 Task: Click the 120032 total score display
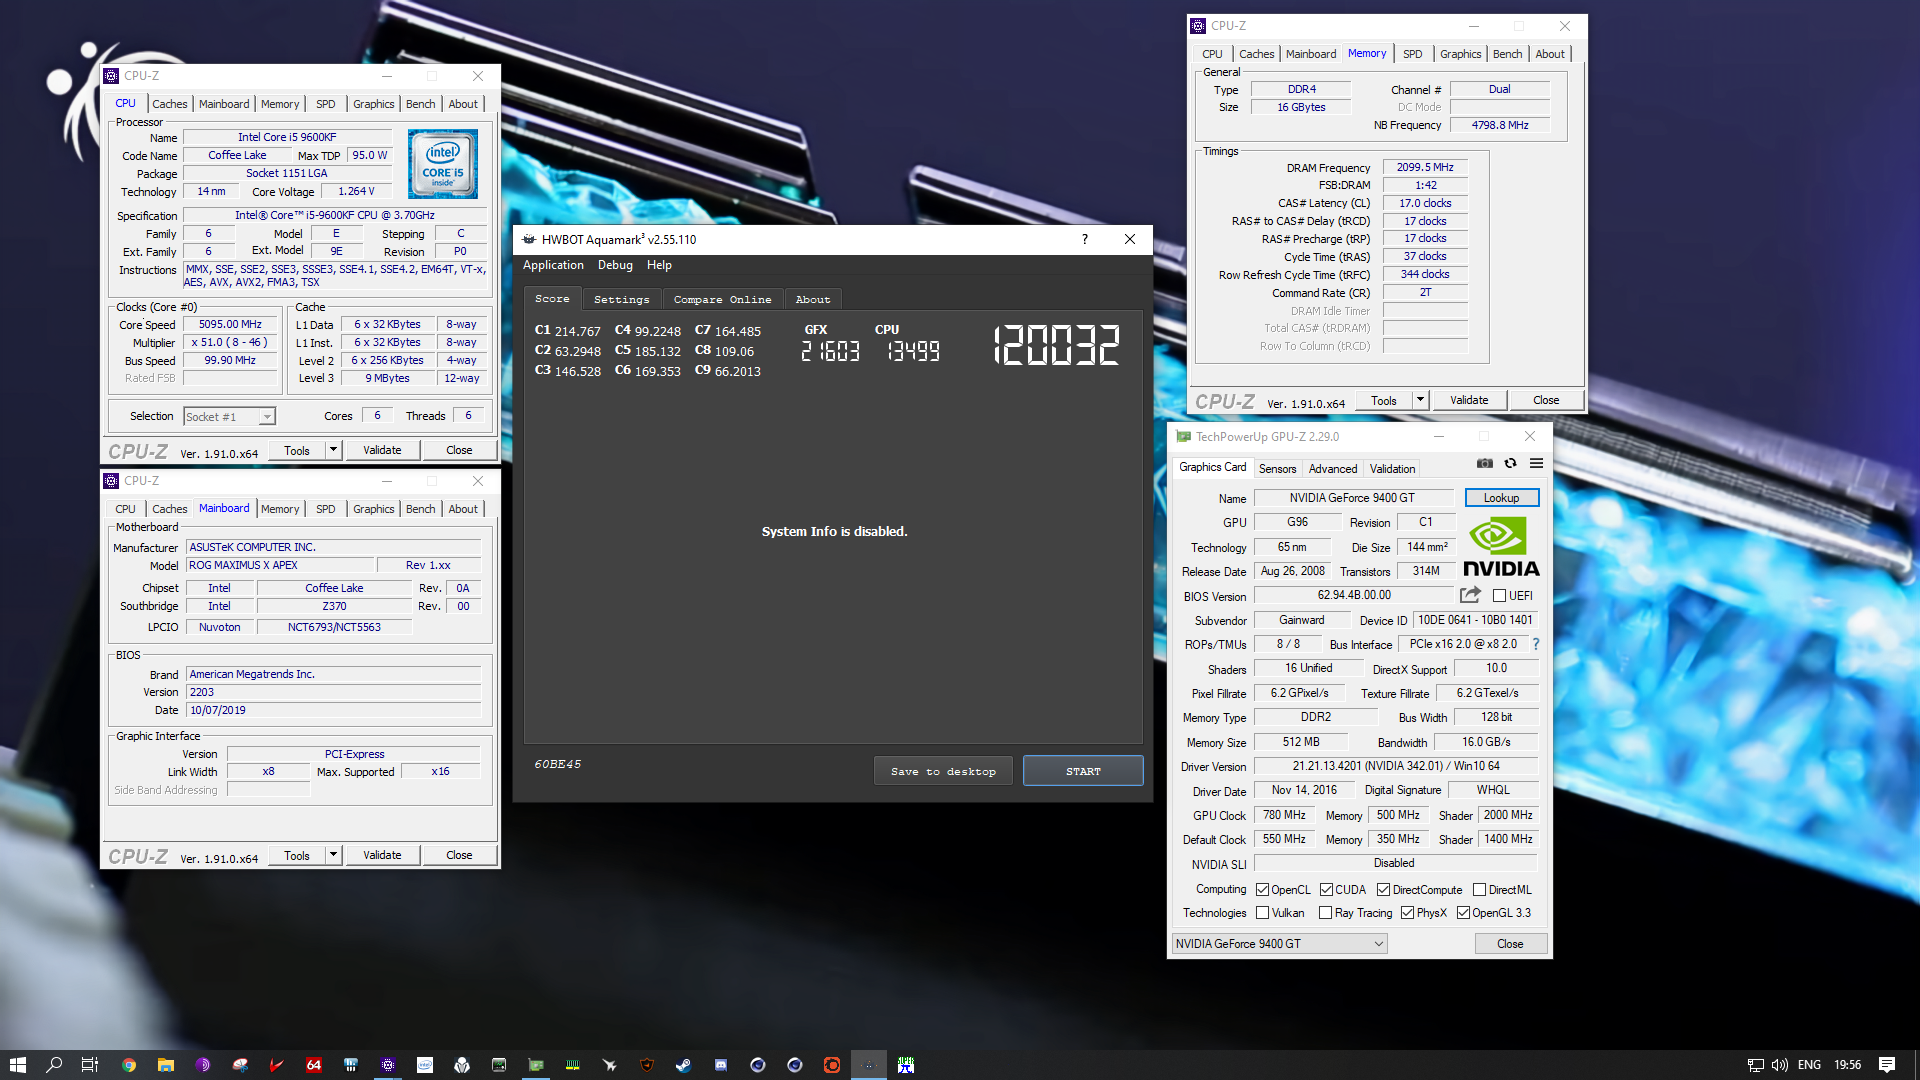click(1056, 345)
